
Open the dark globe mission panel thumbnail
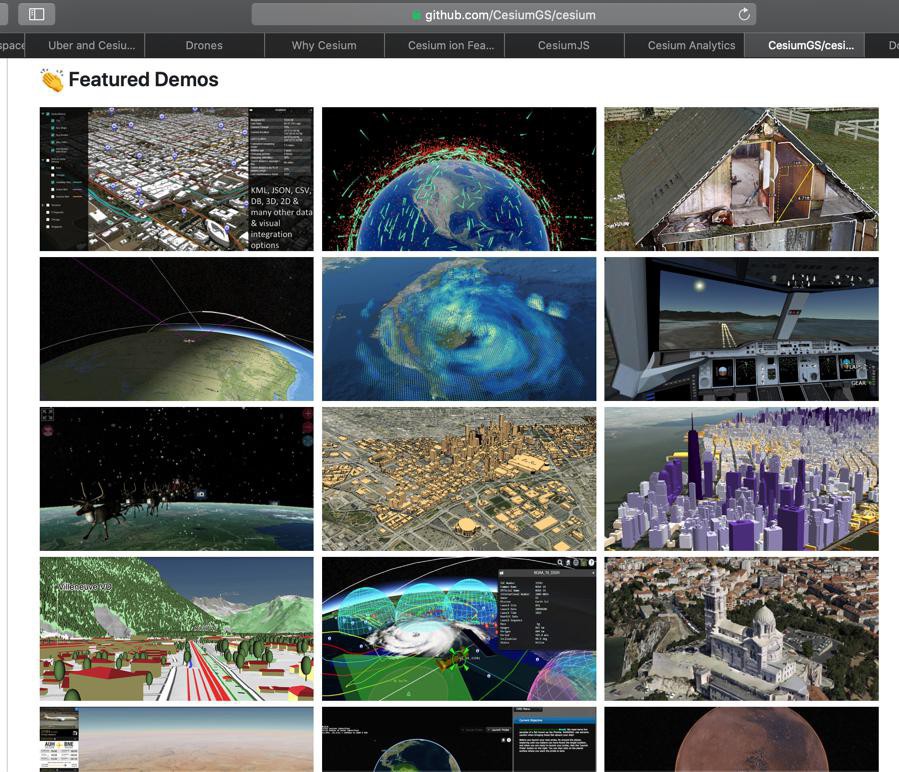(x=459, y=739)
